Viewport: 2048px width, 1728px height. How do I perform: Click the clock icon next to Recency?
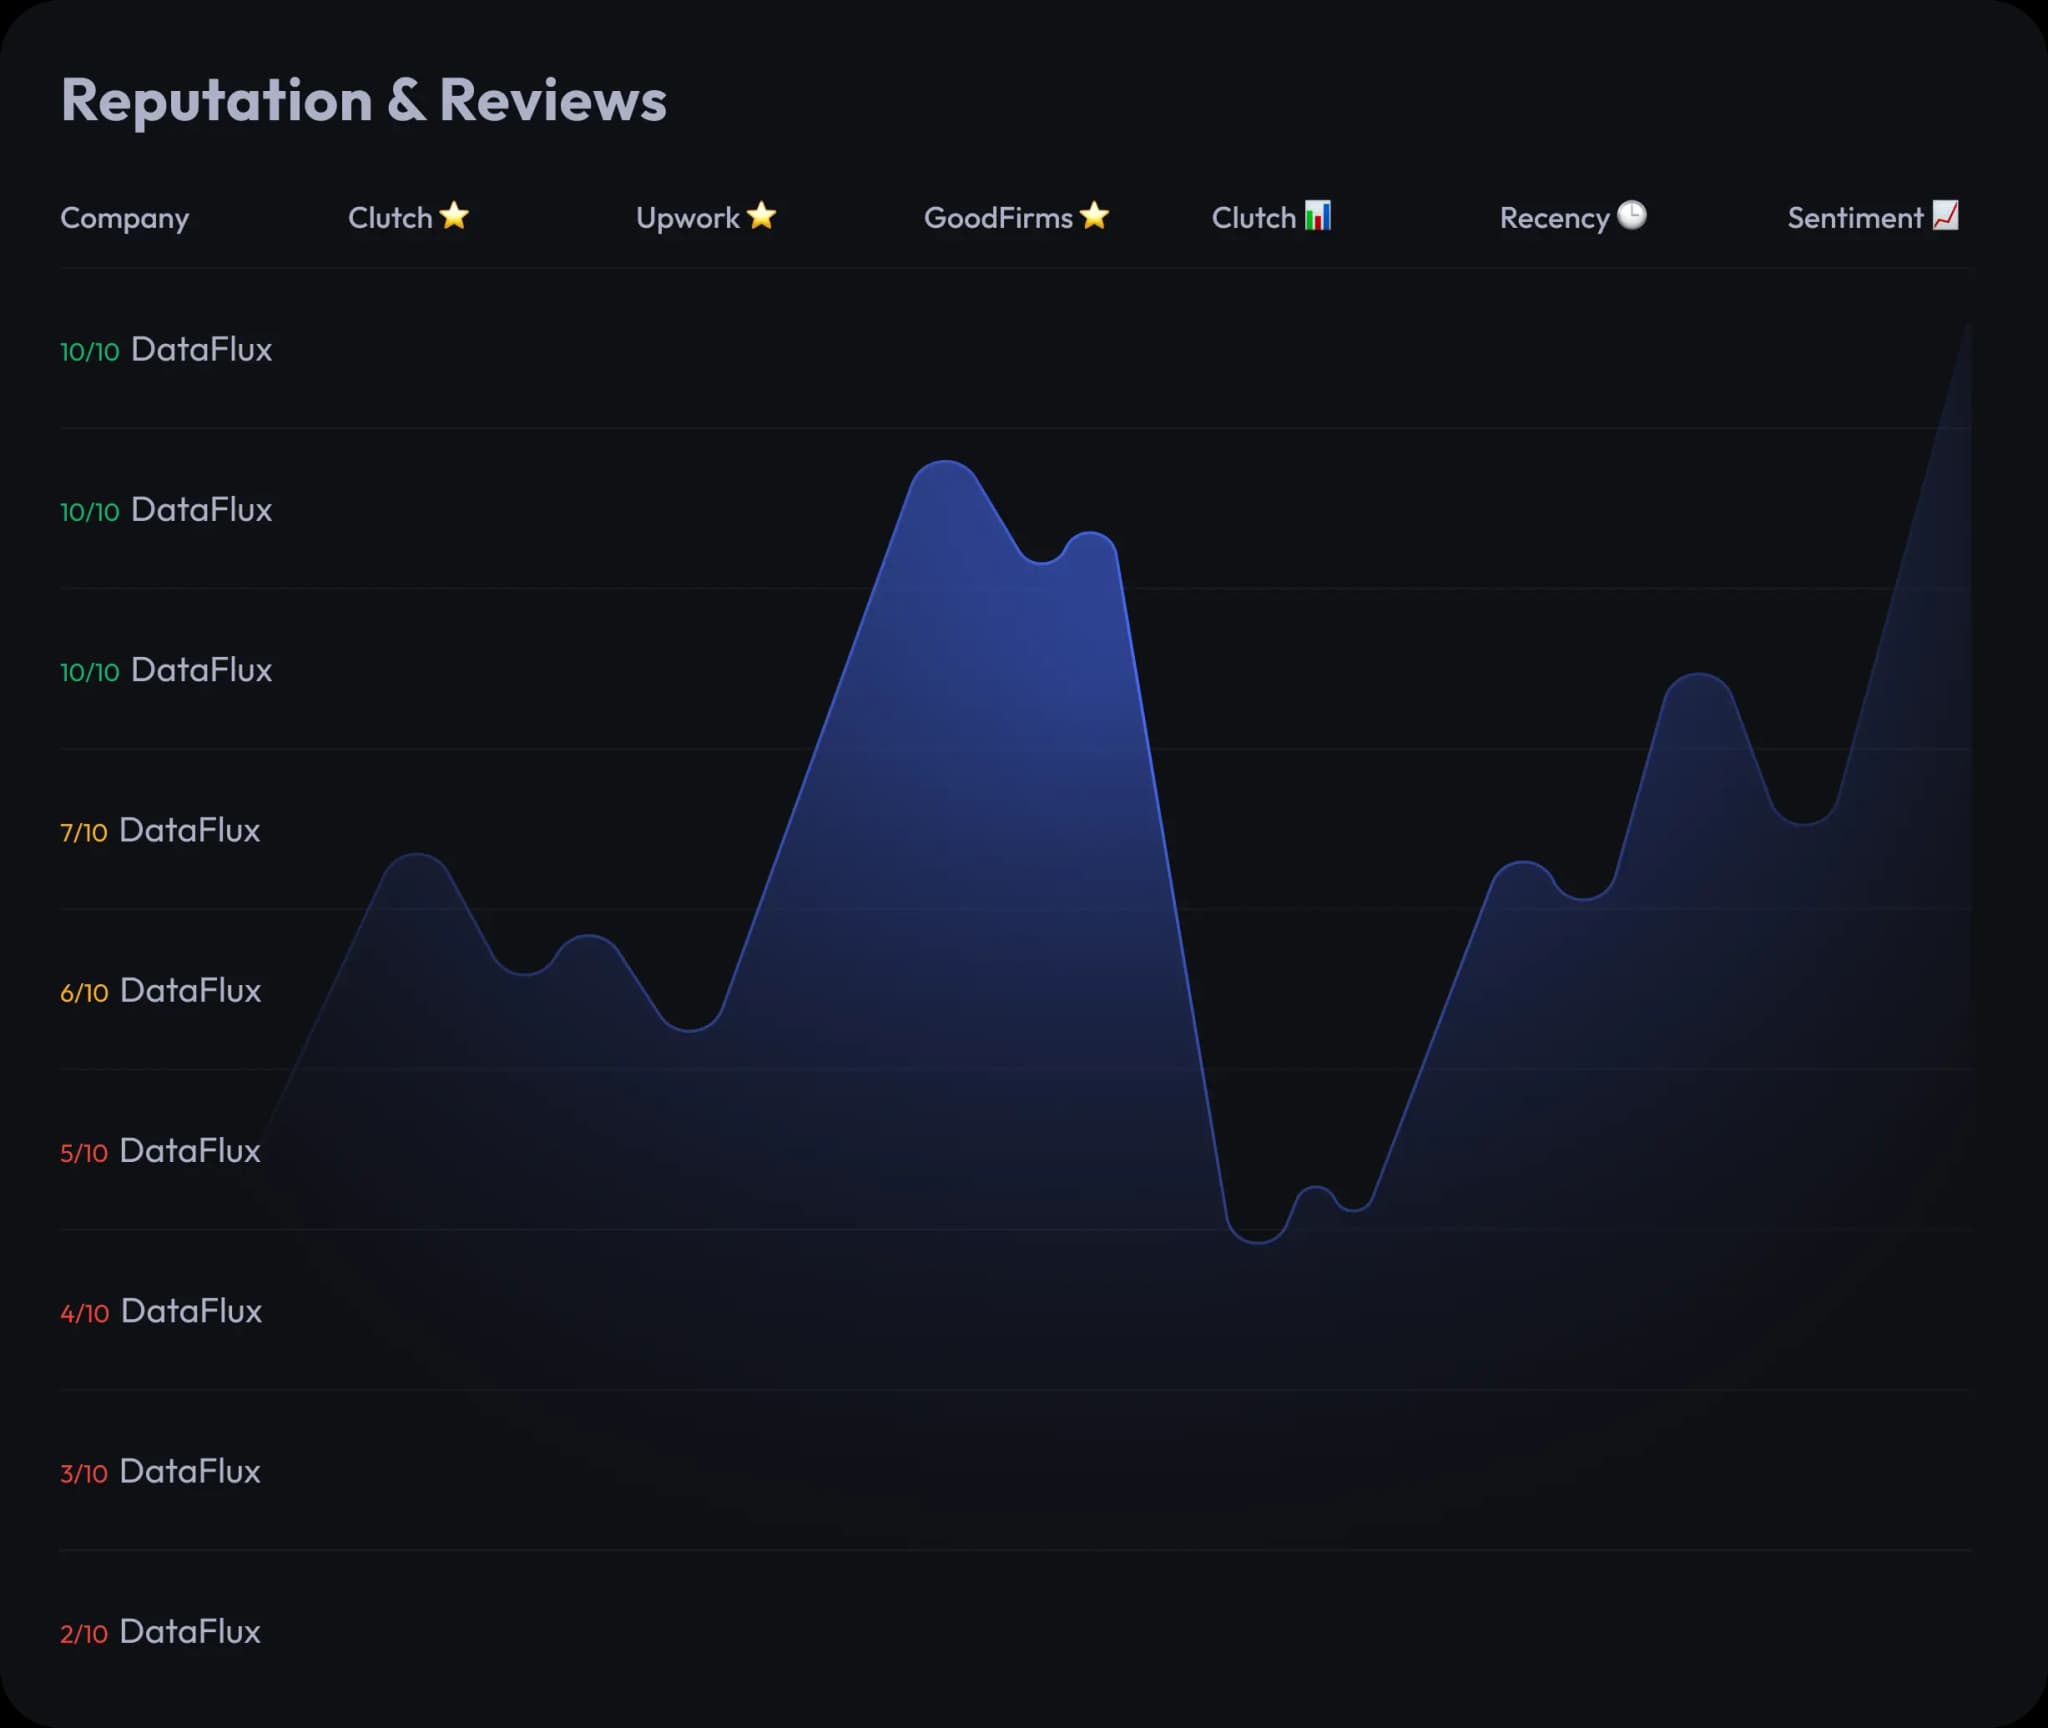(x=1631, y=216)
